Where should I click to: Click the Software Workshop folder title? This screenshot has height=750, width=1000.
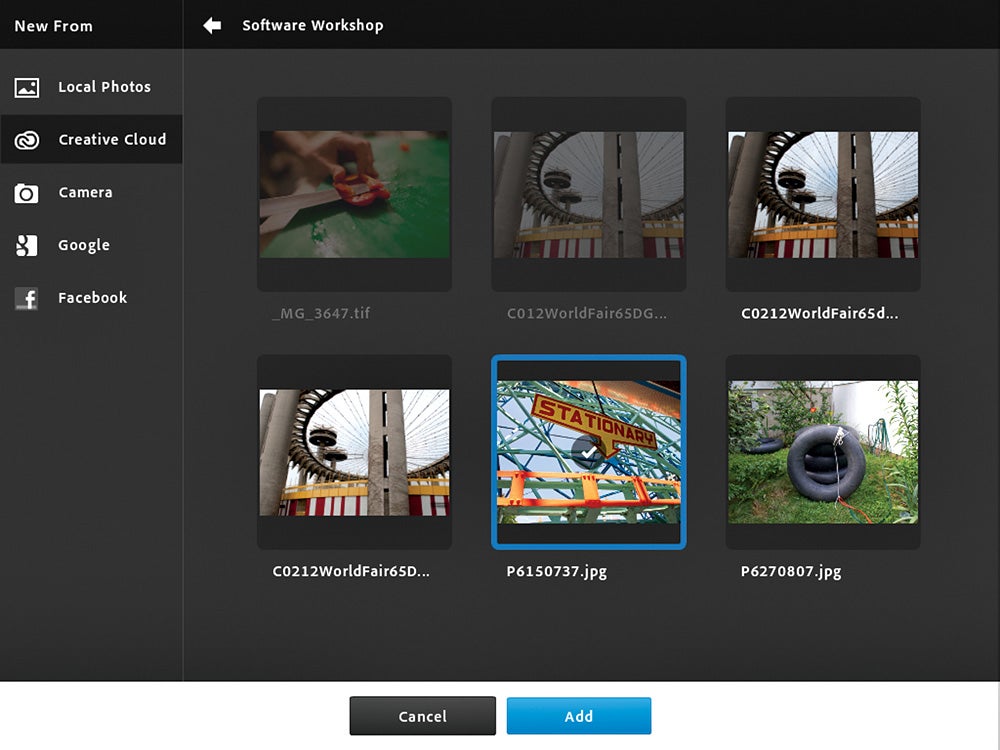312,26
